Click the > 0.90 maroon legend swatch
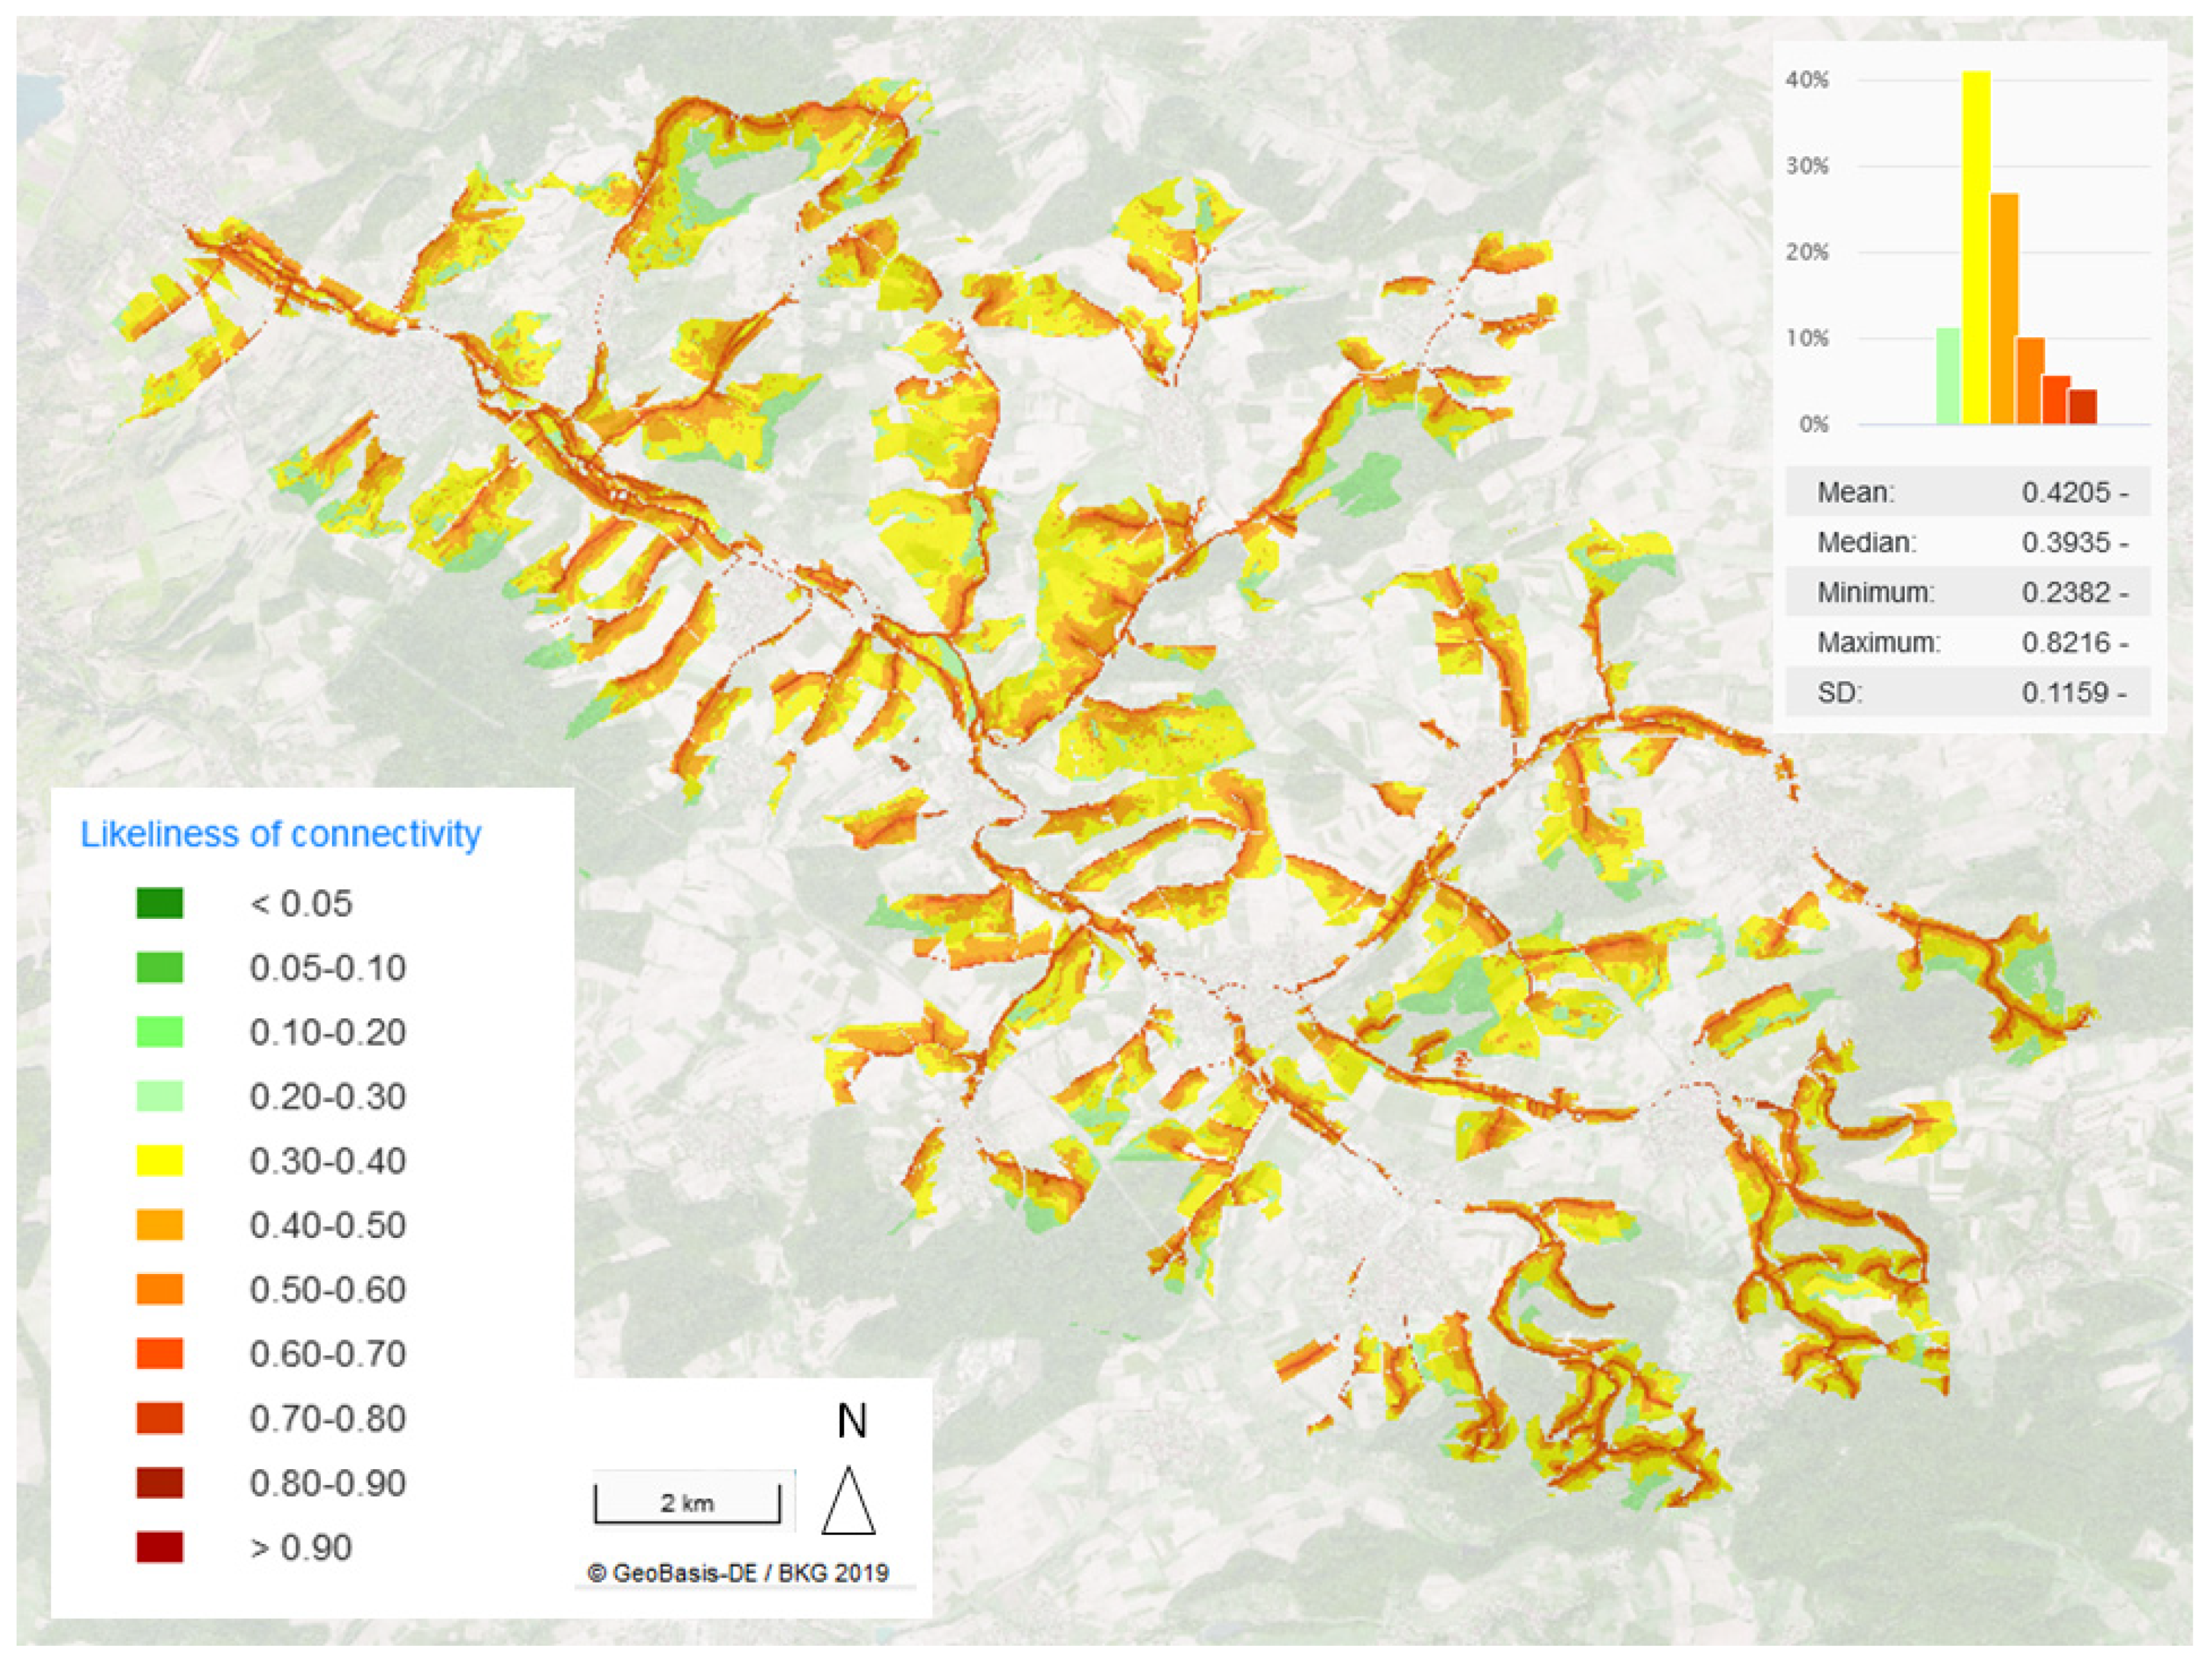 click(x=160, y=1547)
